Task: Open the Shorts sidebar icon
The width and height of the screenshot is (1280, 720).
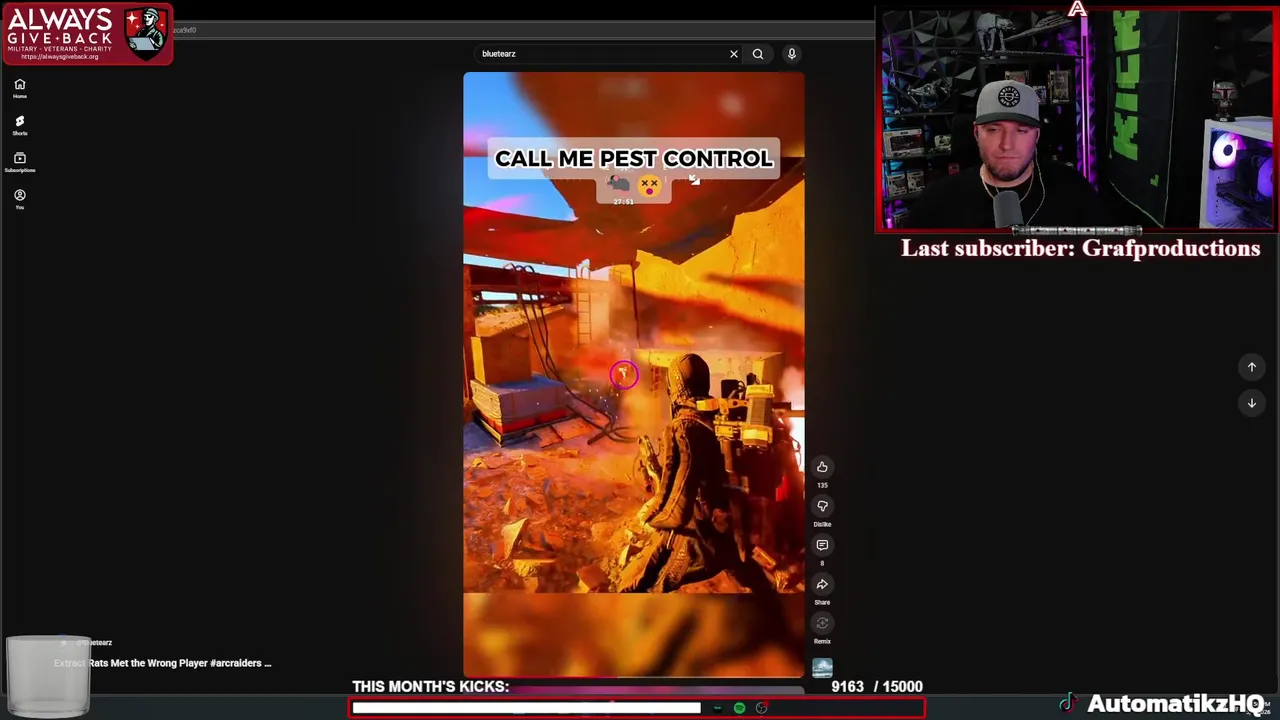Action: pyautogui.click(x=19, y=125)
